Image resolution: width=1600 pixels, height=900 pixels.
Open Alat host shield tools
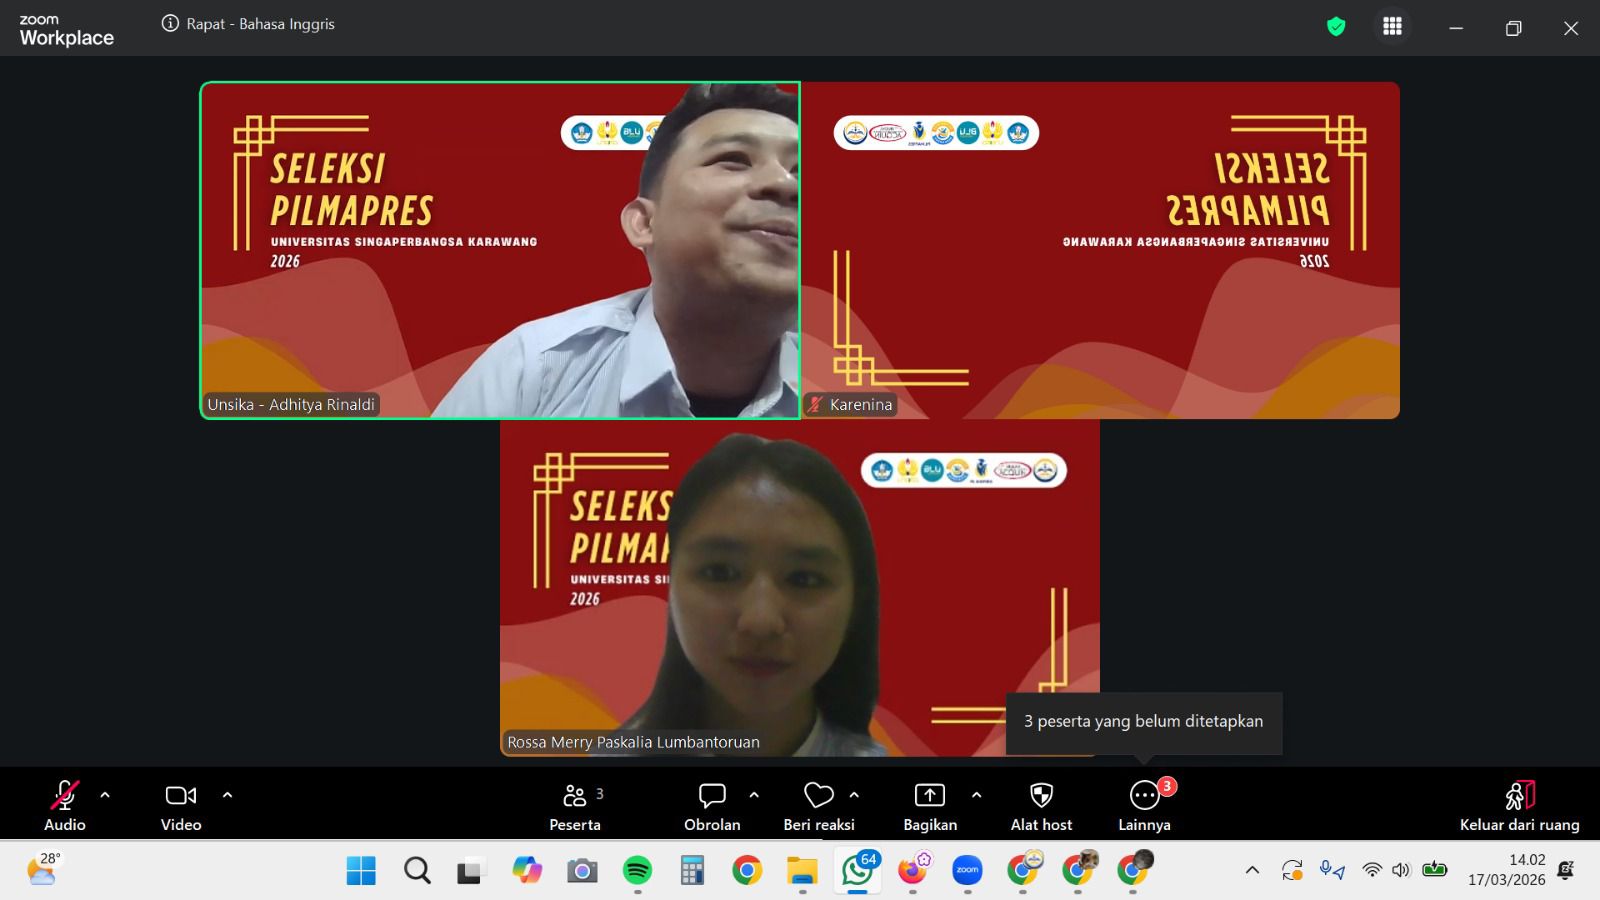[1041, 796]
